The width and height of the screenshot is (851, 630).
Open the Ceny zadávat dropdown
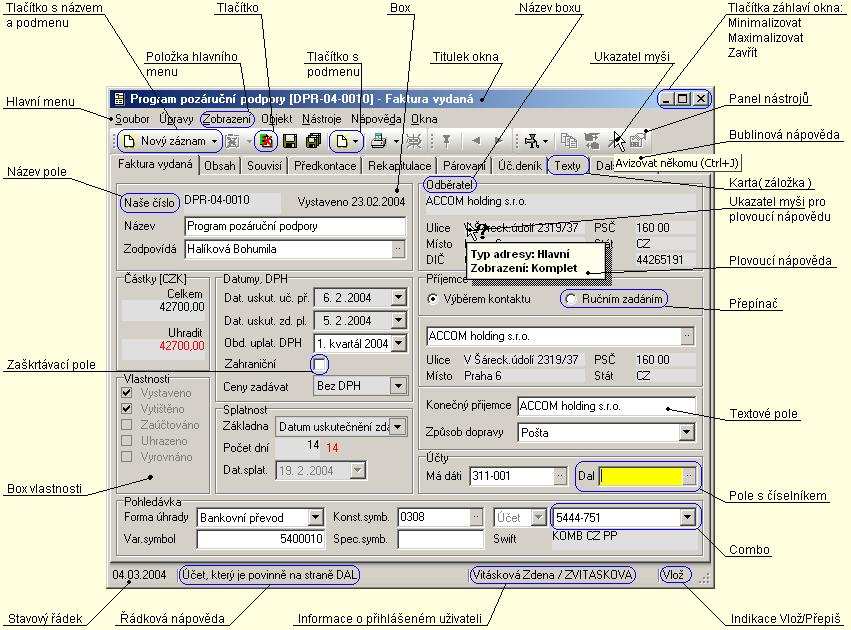coord(398,386)
